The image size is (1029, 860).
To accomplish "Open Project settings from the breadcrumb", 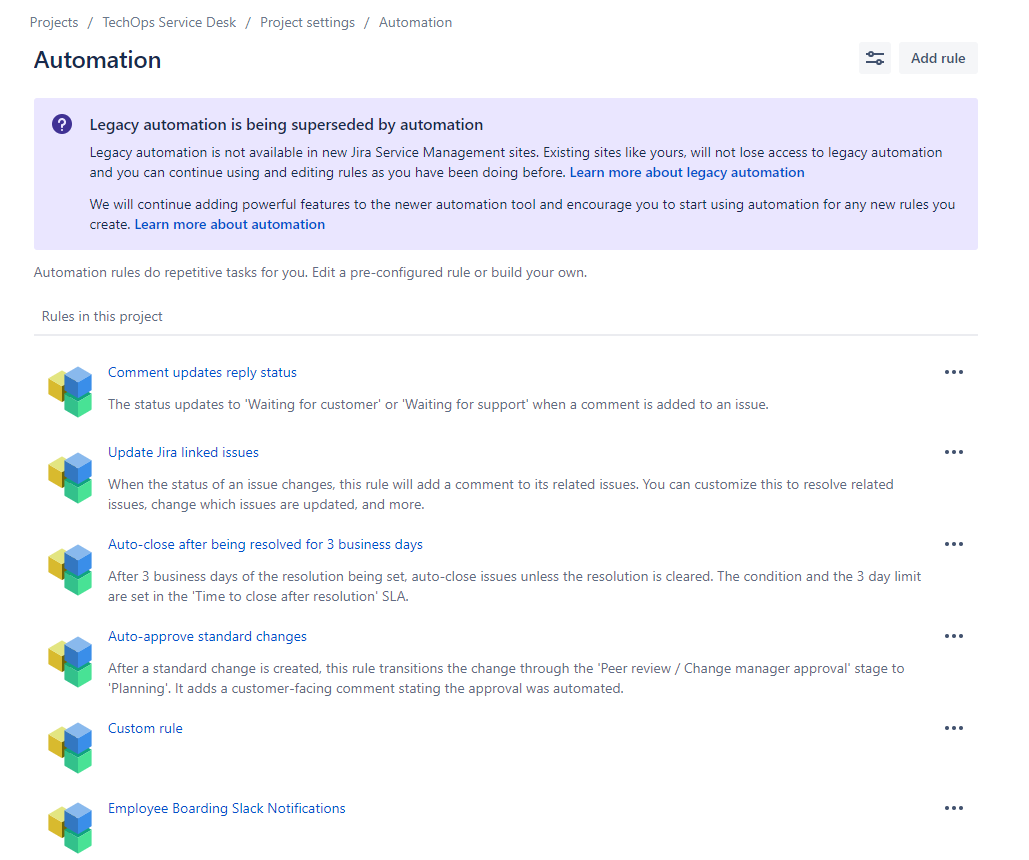I will (307, 22).
